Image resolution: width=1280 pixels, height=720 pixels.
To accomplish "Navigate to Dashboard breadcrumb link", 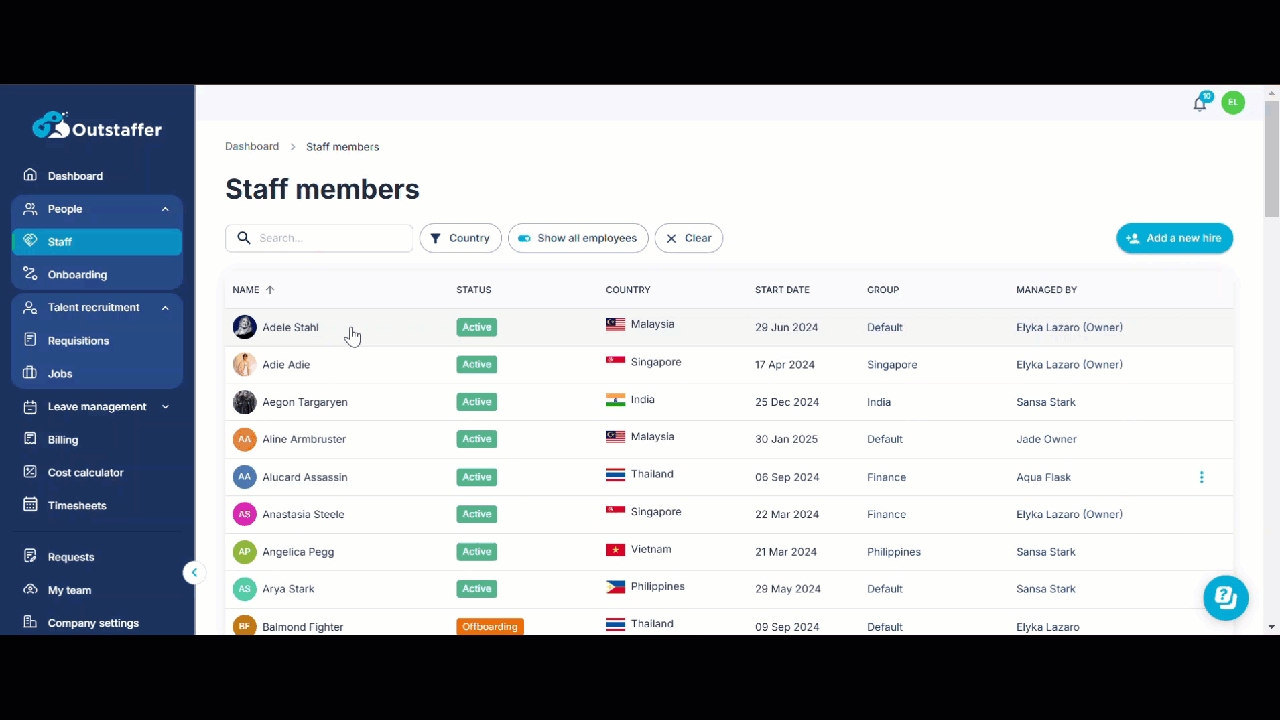I will tap(252, 146).
